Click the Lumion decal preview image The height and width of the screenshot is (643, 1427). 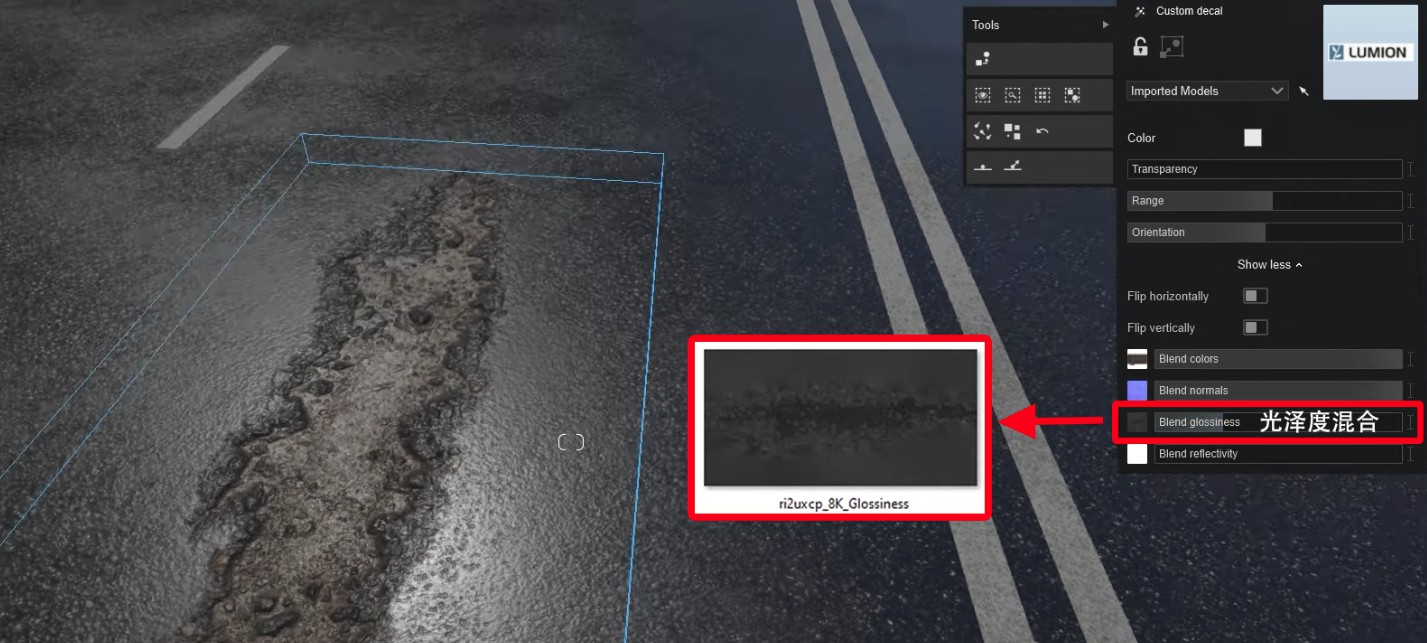1368,52
